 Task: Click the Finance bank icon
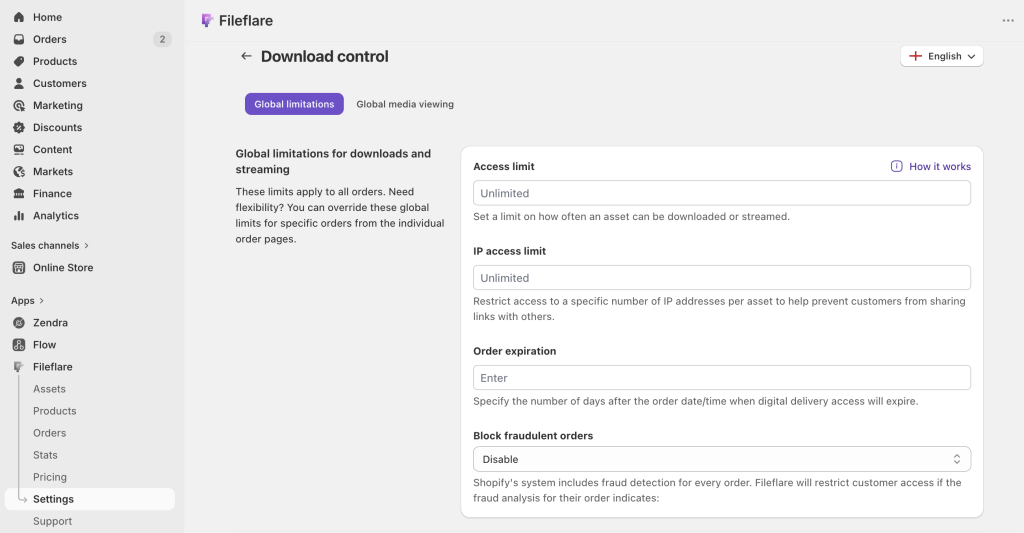(19, 193)
